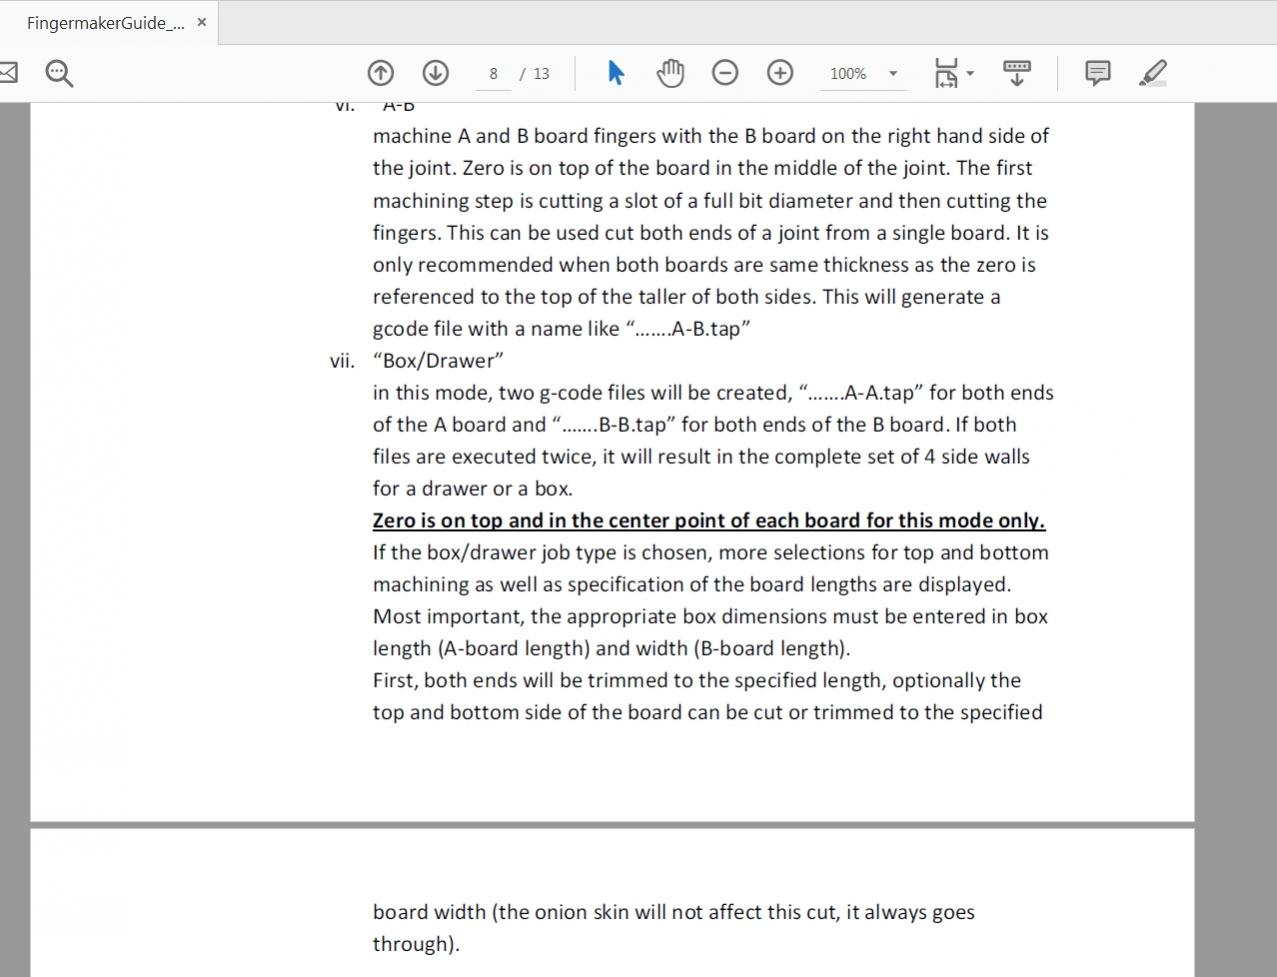Click the 'vii.' list numeral
Image resolution: width=1277 pixels, height=977 pixels.
tap(342, 361)
